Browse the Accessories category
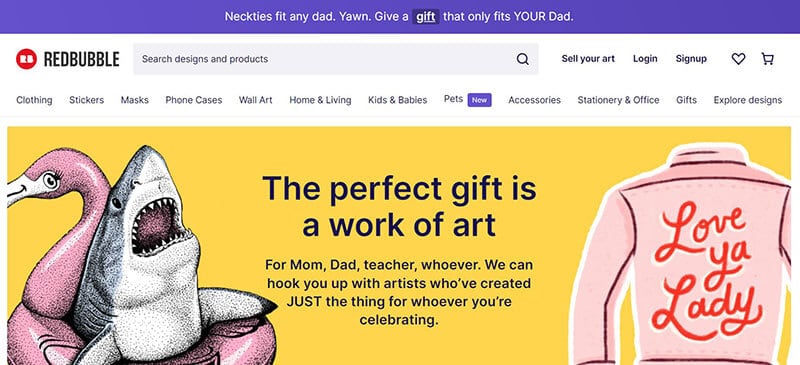This screenshot has height=365, width=800. [x=534, y=100]
